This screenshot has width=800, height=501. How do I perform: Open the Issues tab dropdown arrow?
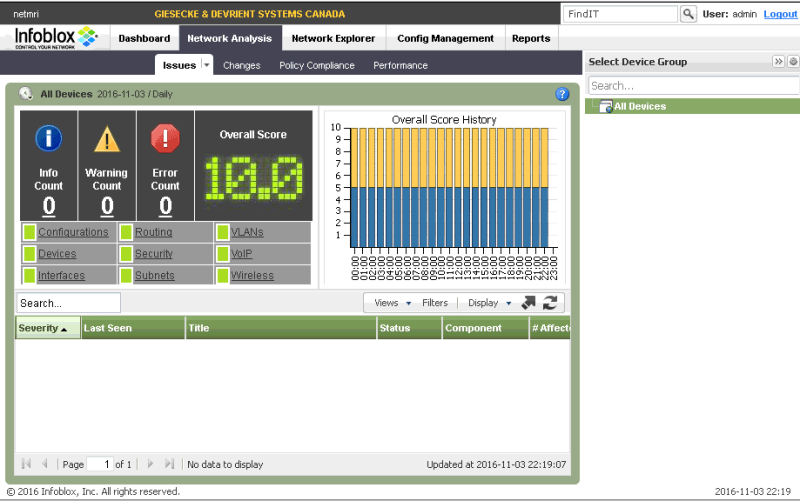pos(207,65)
